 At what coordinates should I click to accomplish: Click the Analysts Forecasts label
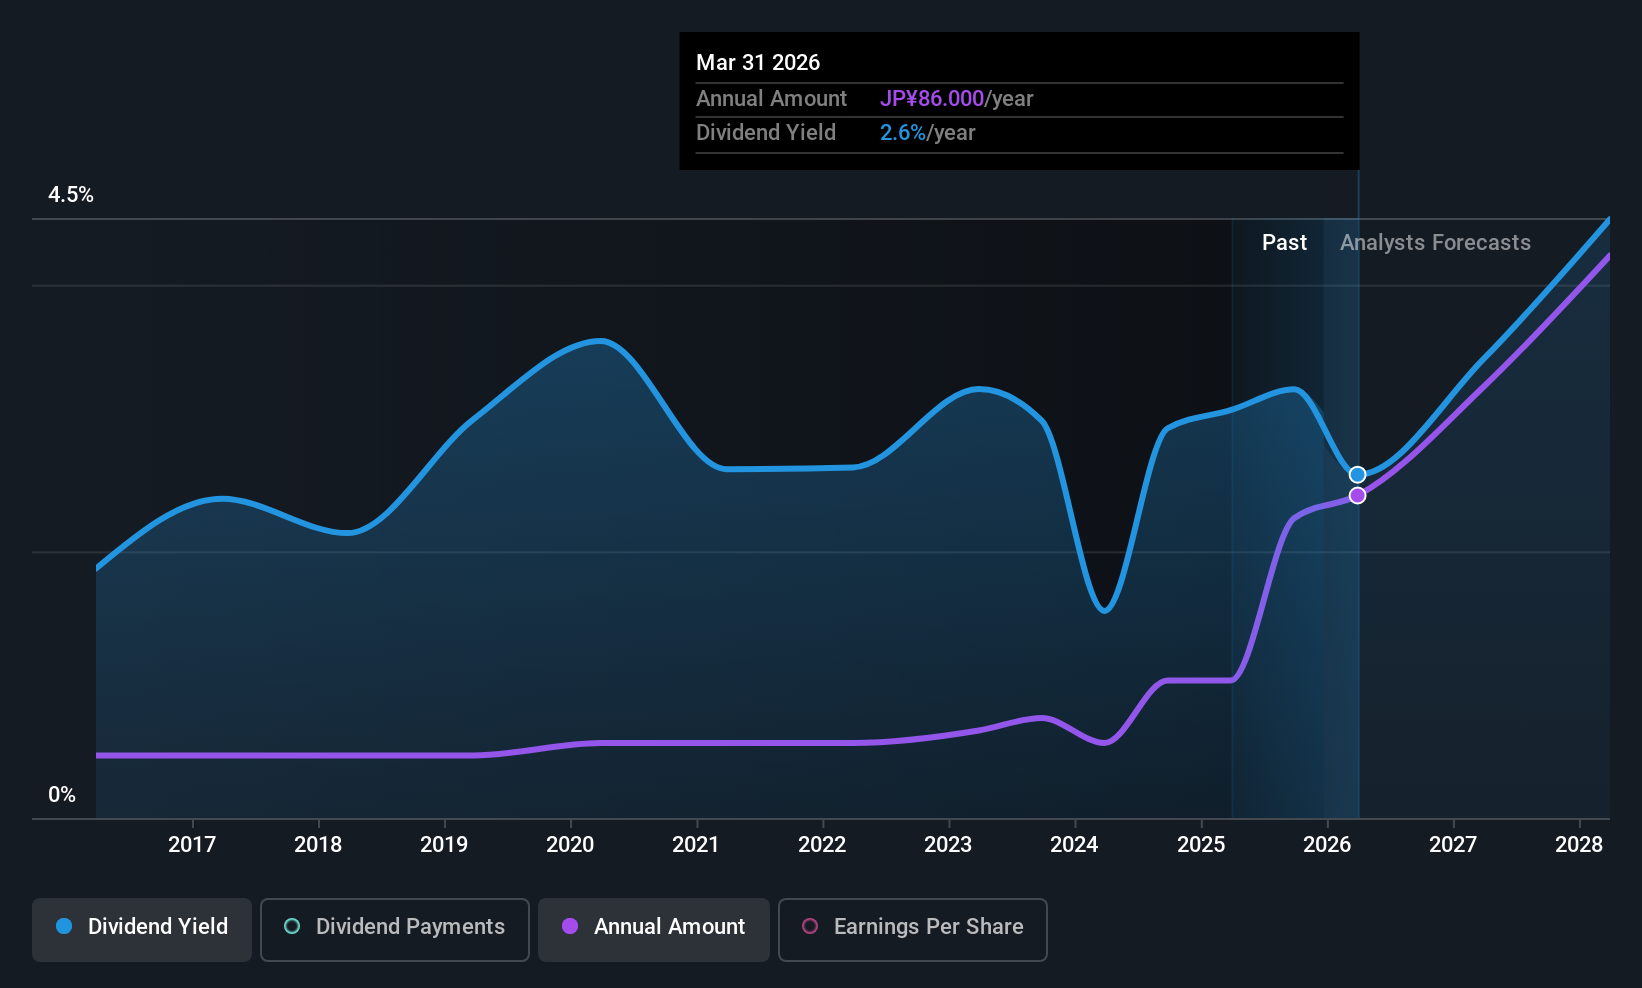[x=1435, y=243]
